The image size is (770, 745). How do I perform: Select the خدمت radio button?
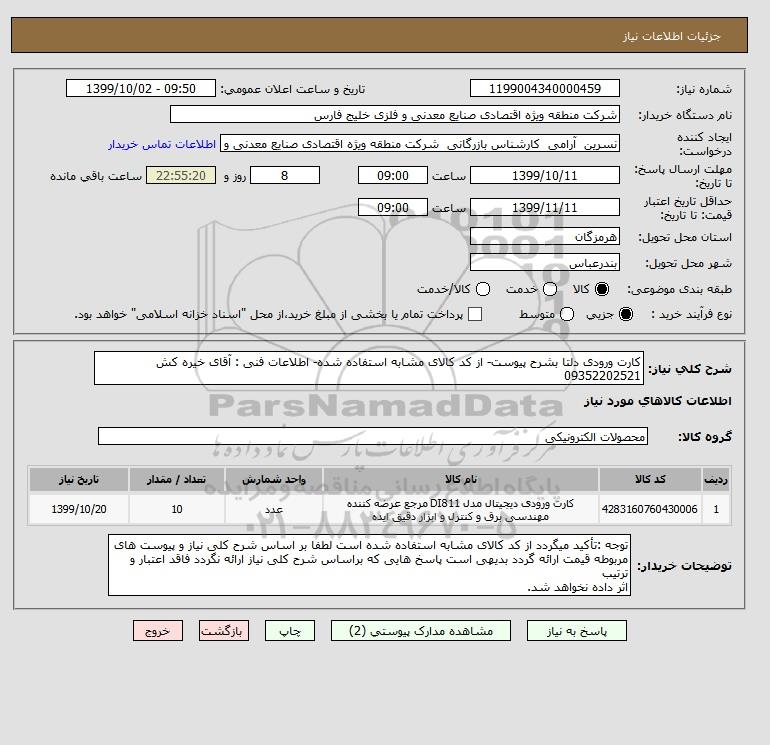pyautogui.click(x=550, y=289)
